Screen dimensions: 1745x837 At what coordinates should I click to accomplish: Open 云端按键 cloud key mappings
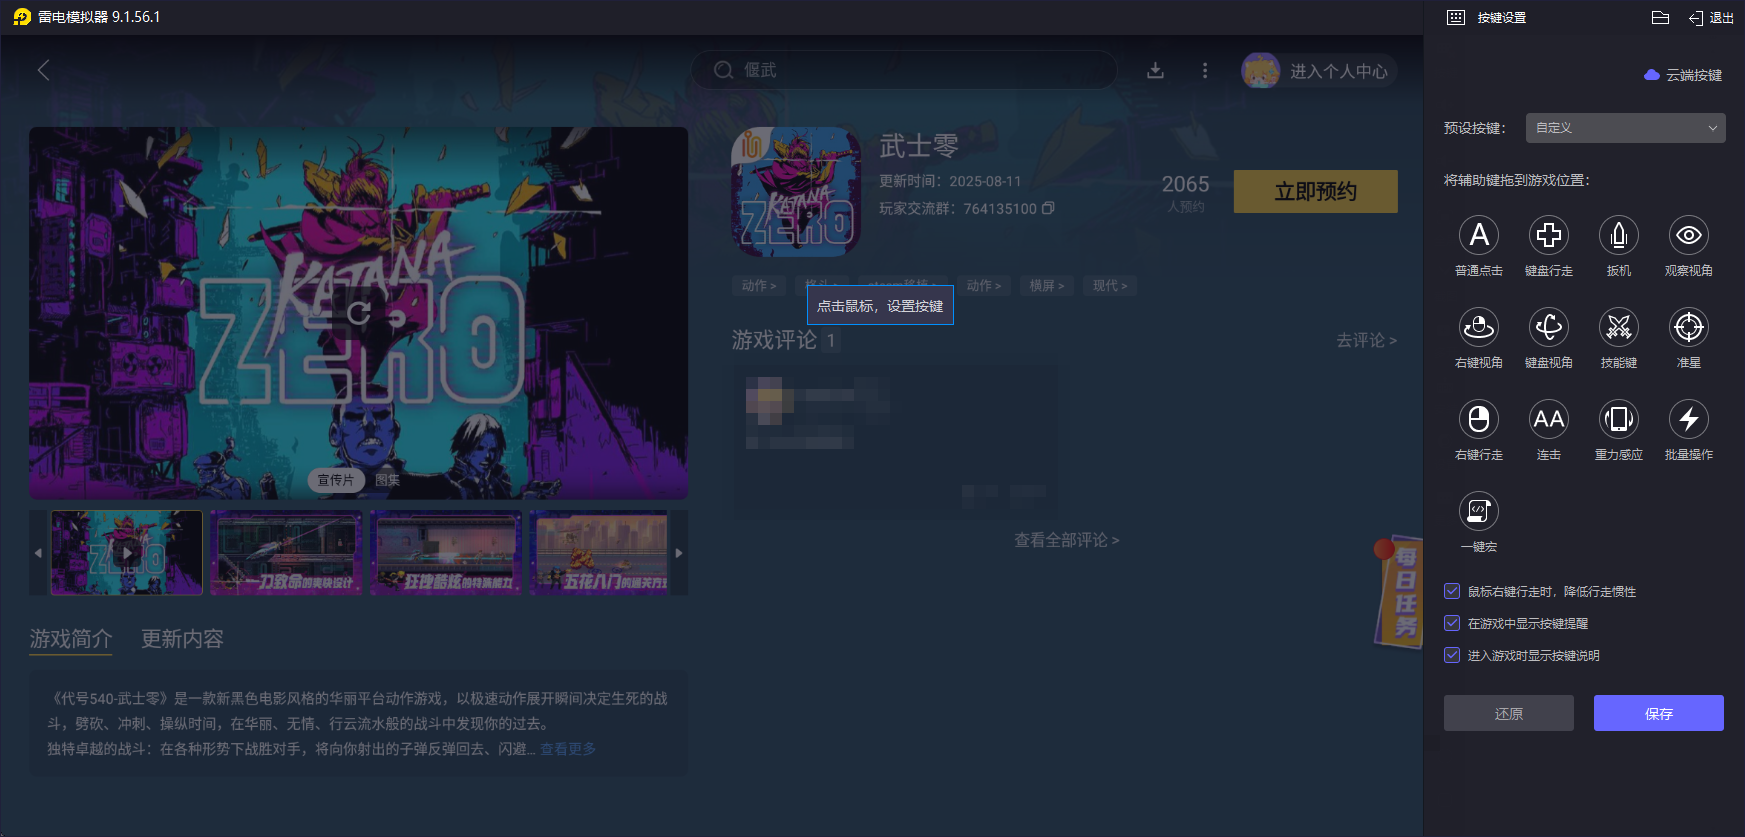1683,75
